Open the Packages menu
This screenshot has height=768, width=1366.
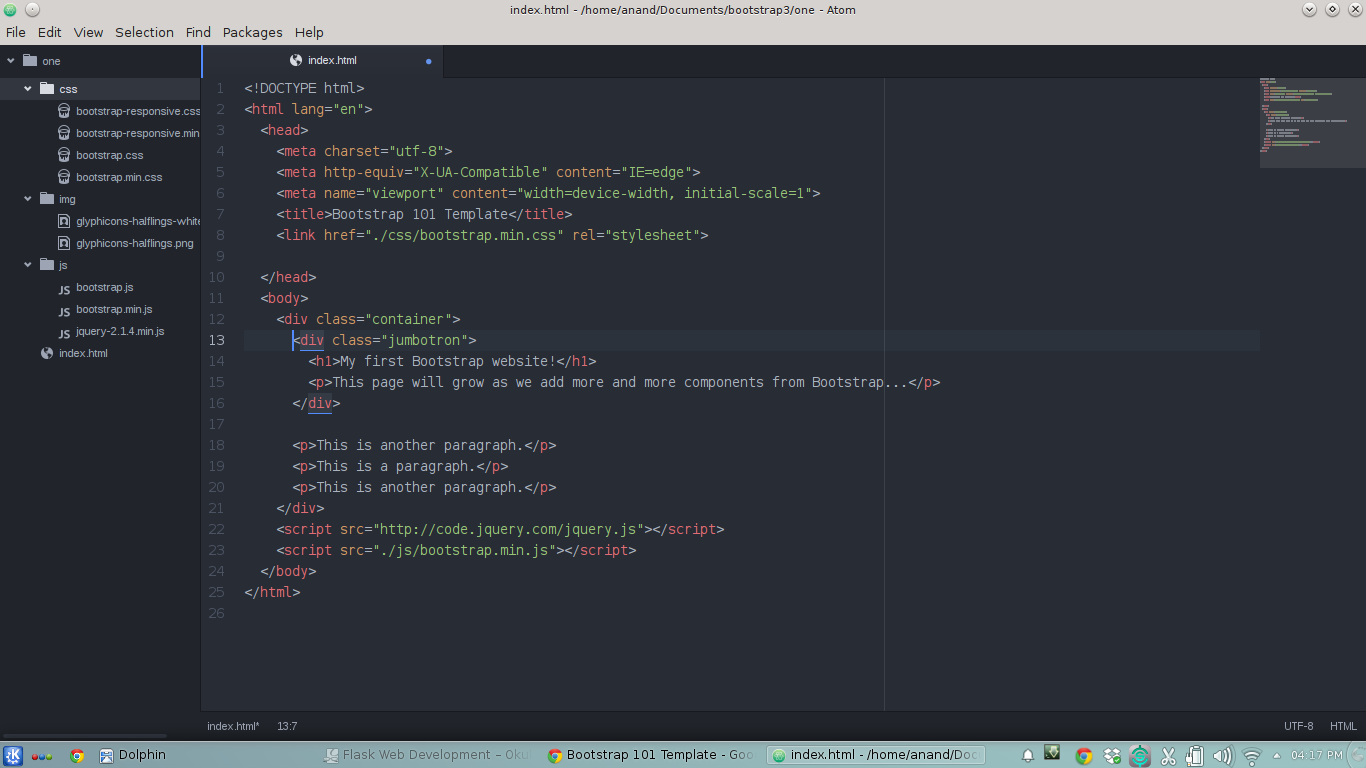click(252, 32)
